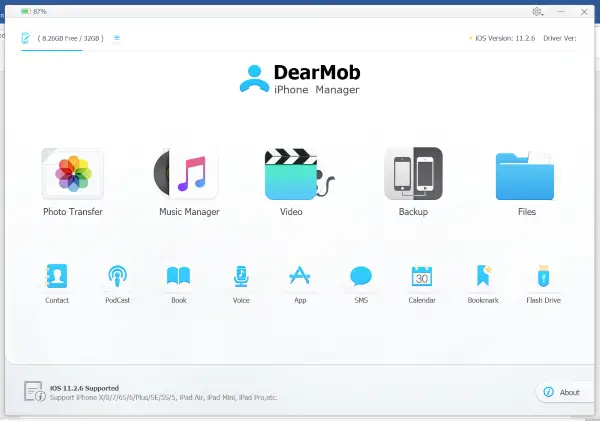Click the iOS supported info document icon
This screenshot has width=600, height=421.
[x=34, y=391]
